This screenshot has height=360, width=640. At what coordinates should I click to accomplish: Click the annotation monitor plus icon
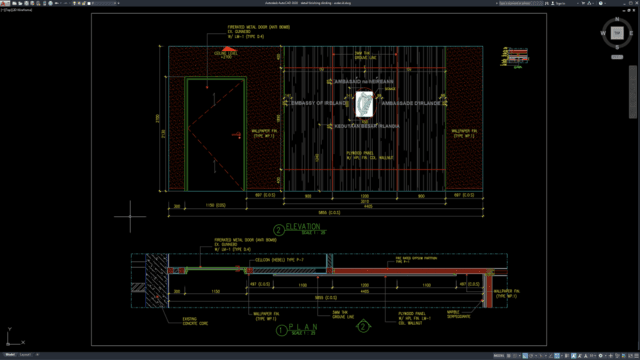coord(611,356)
